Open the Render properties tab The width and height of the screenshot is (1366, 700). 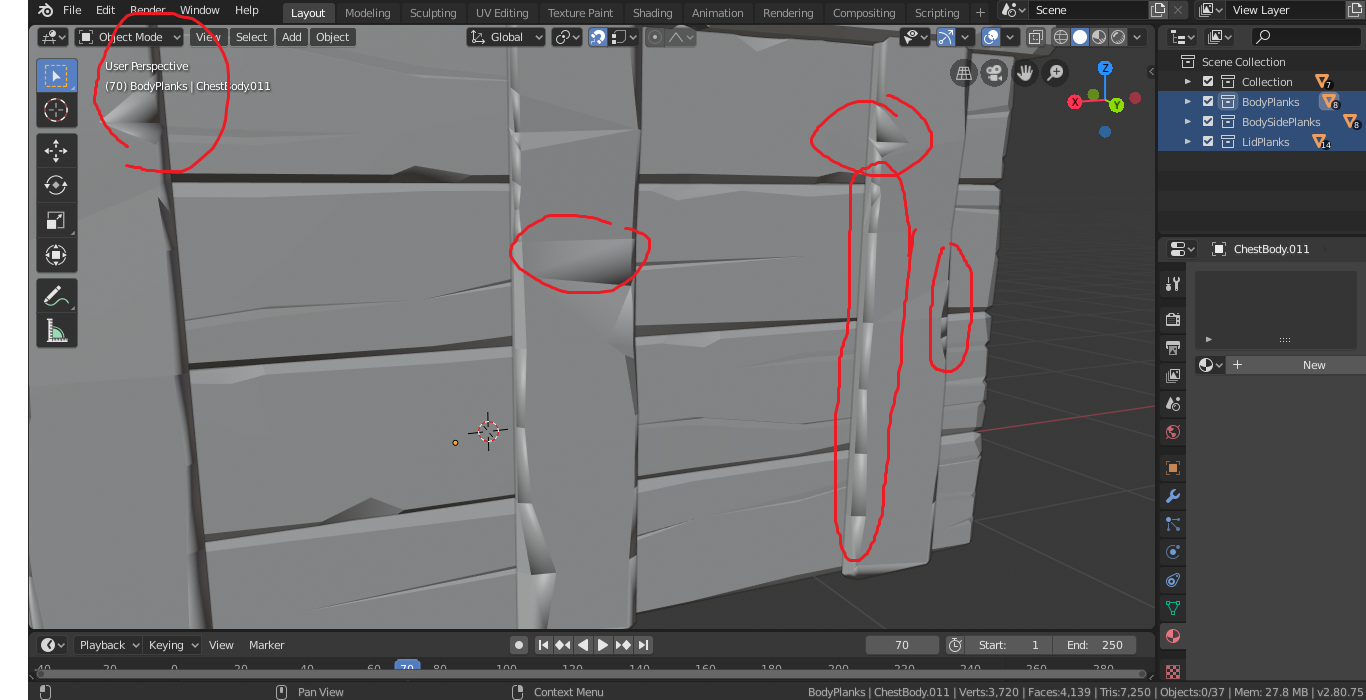(1173, 320)
